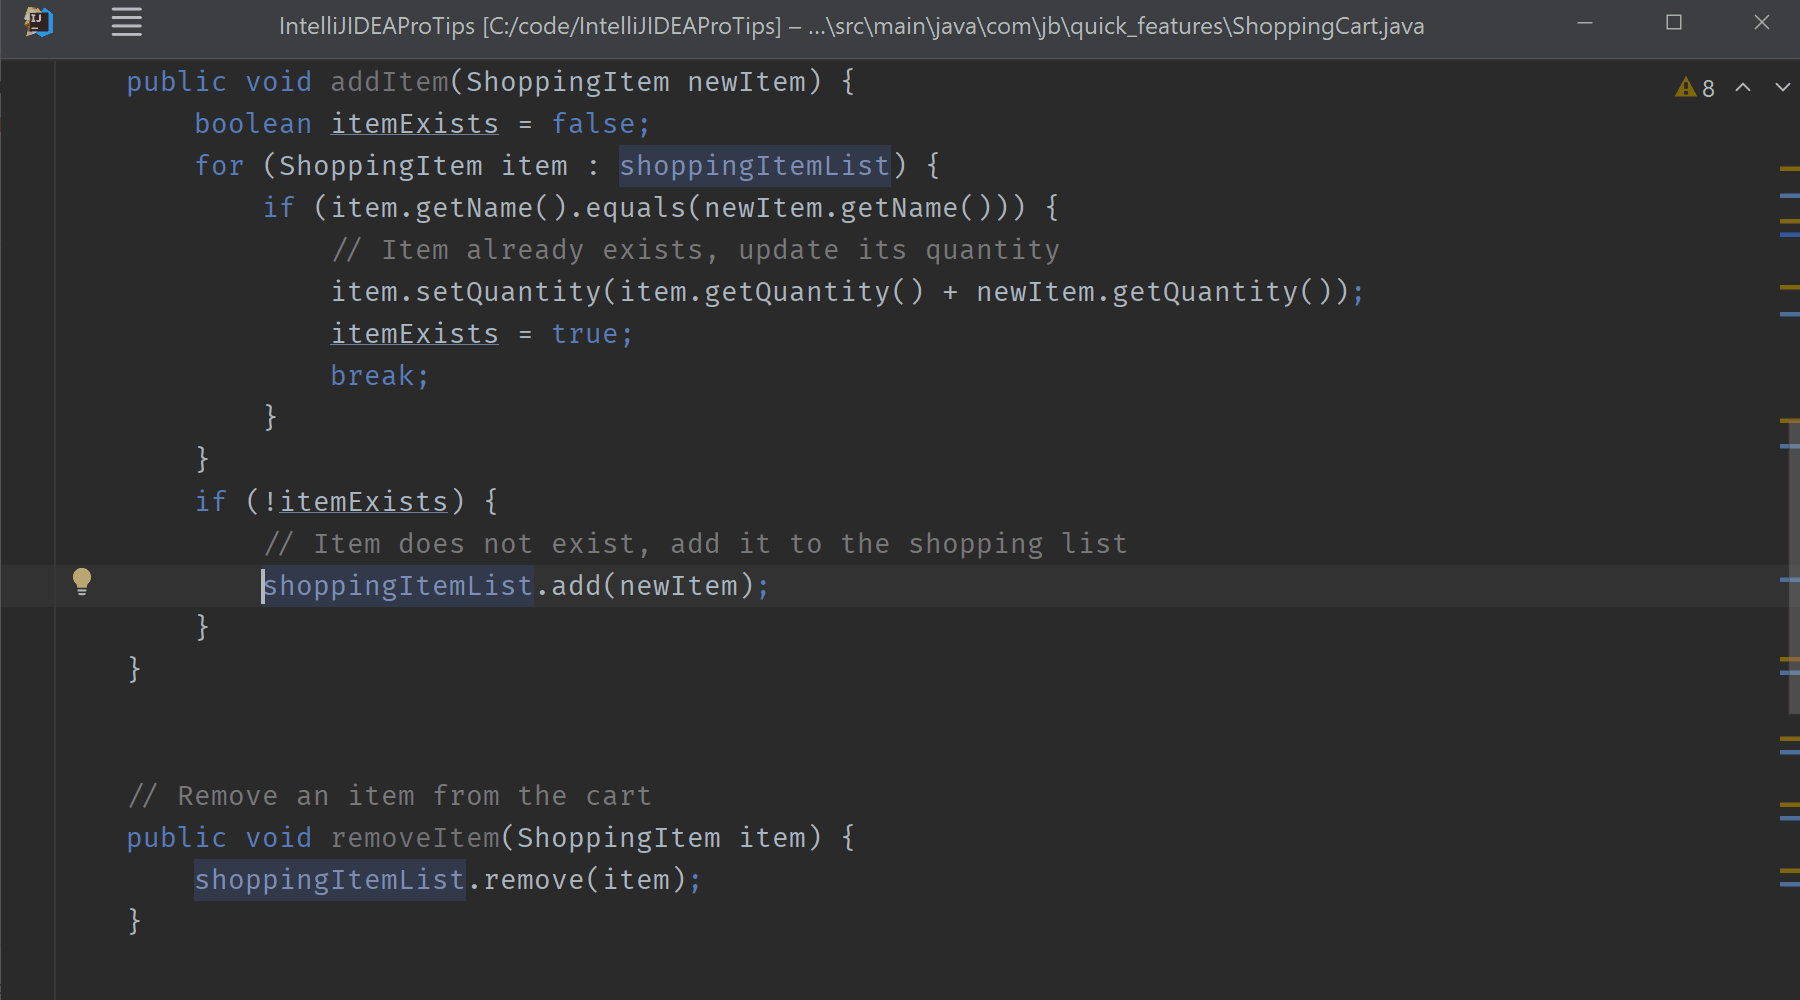Image resolution: width=1800 pixels, height=1000 pixels.
Task: Click the '// Item does not exist' comment
Action: 695,544
